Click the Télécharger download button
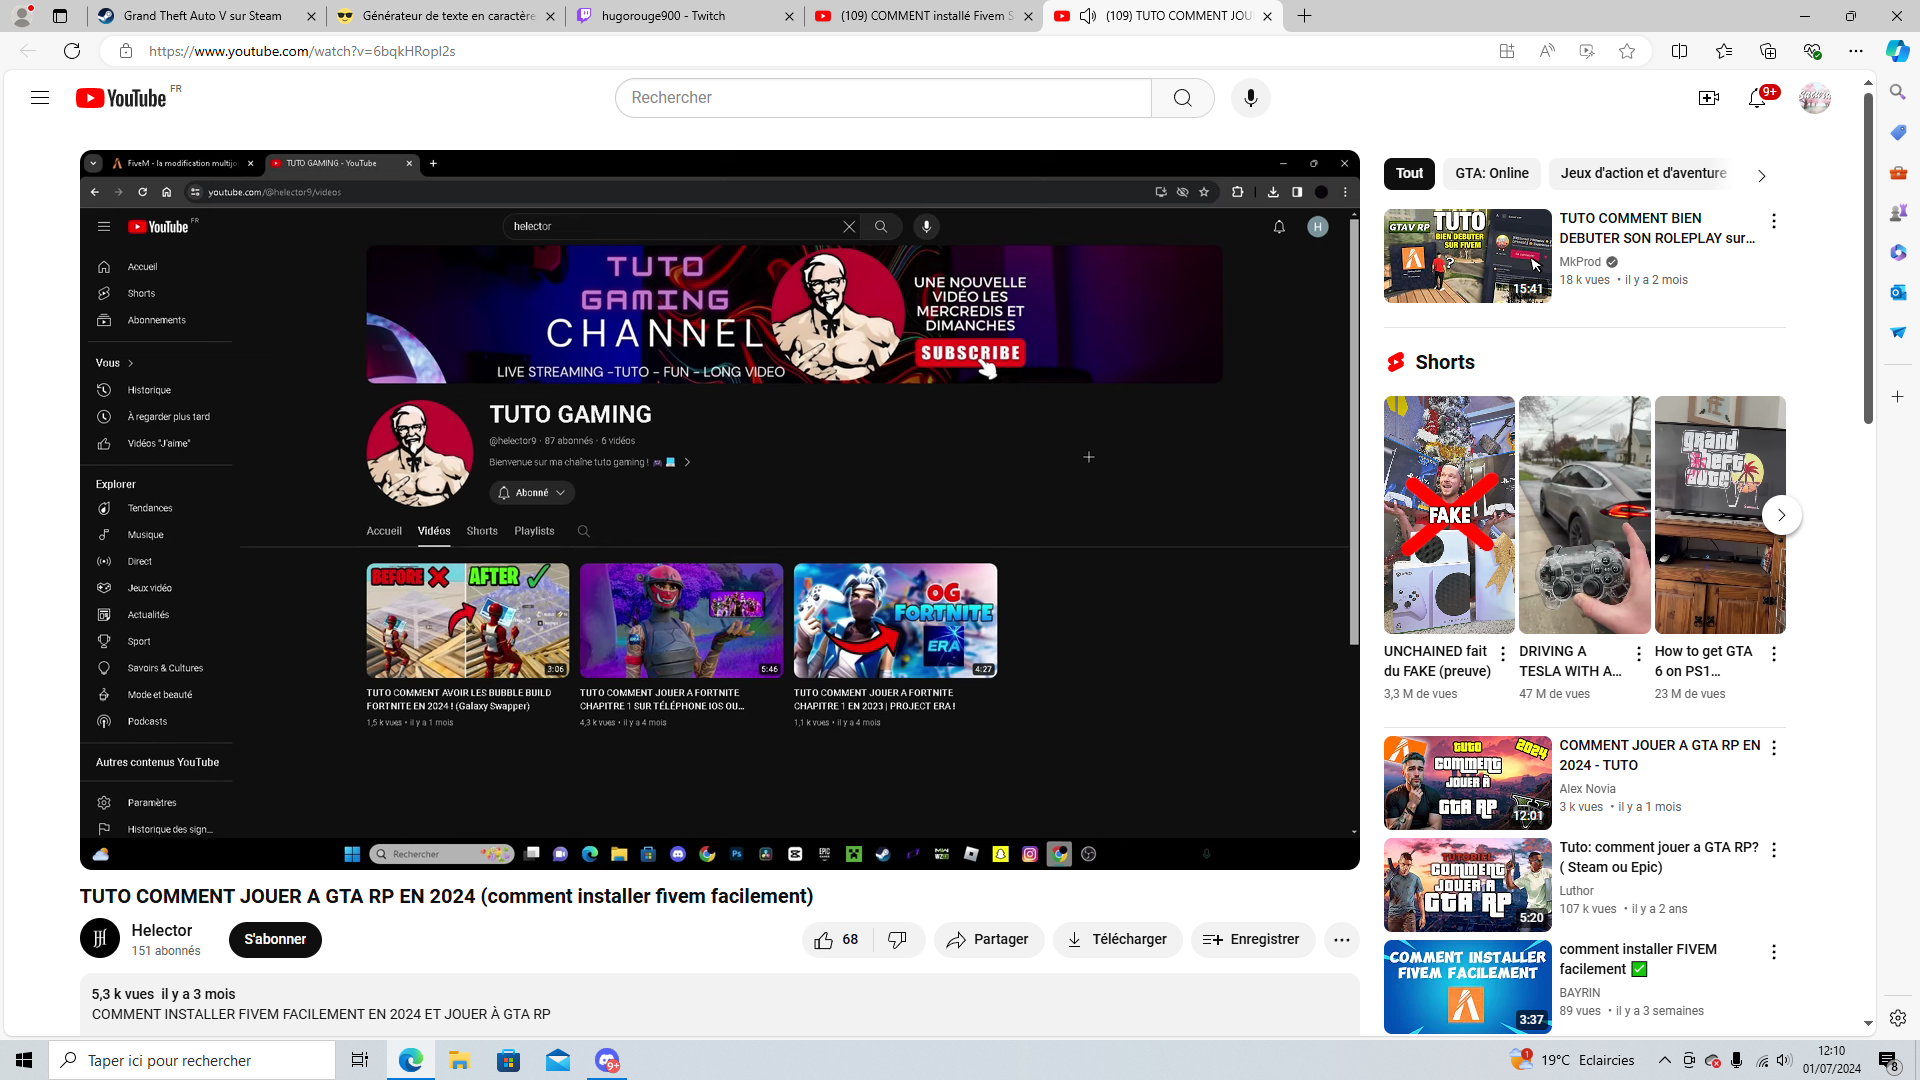The image size is (1920, 1080). tap(1117, 939)
